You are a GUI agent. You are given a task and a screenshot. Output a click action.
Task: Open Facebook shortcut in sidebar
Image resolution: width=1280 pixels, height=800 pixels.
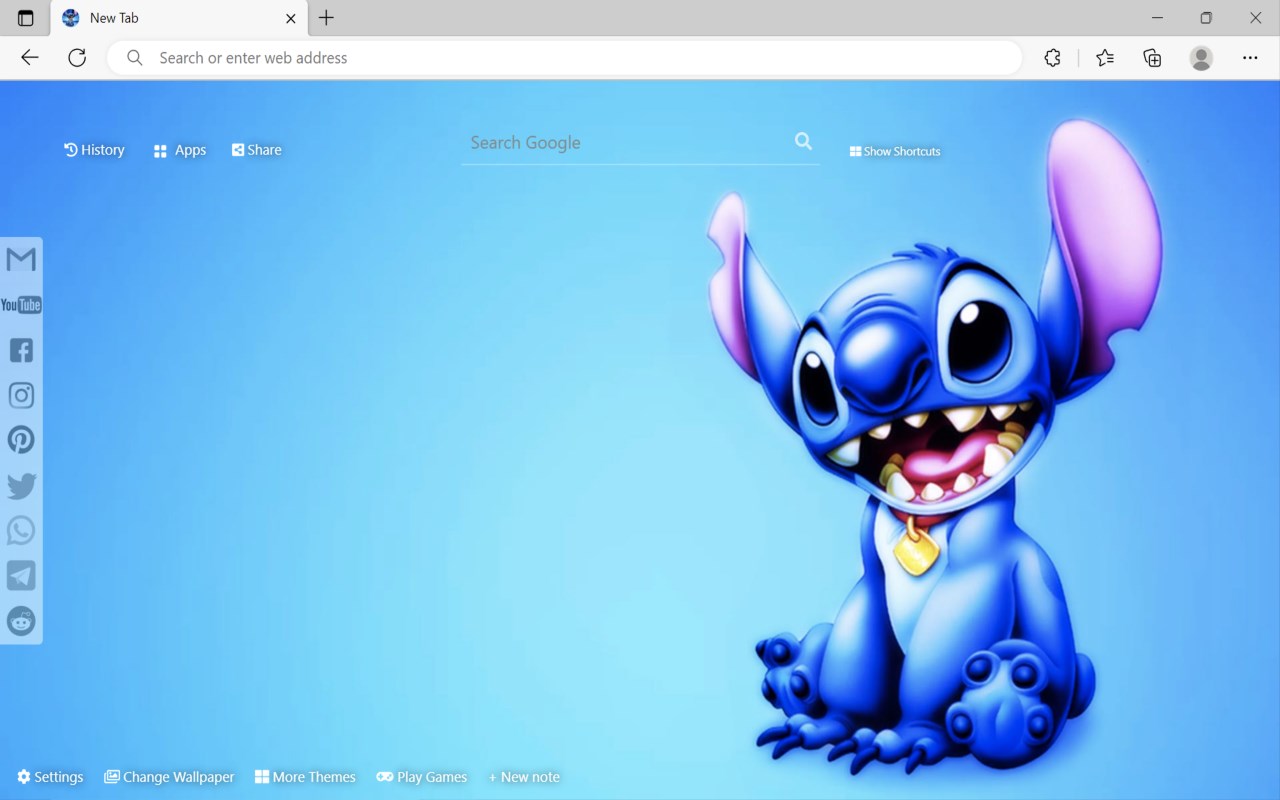coord(21,350)
